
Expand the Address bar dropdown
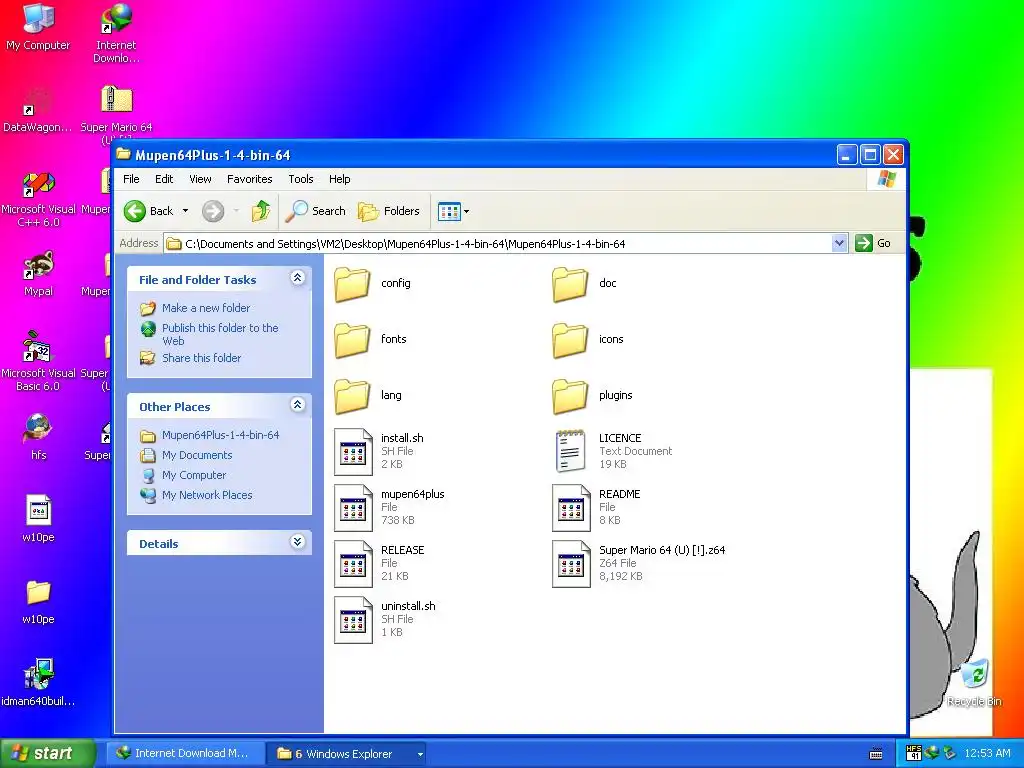point(839,244)
